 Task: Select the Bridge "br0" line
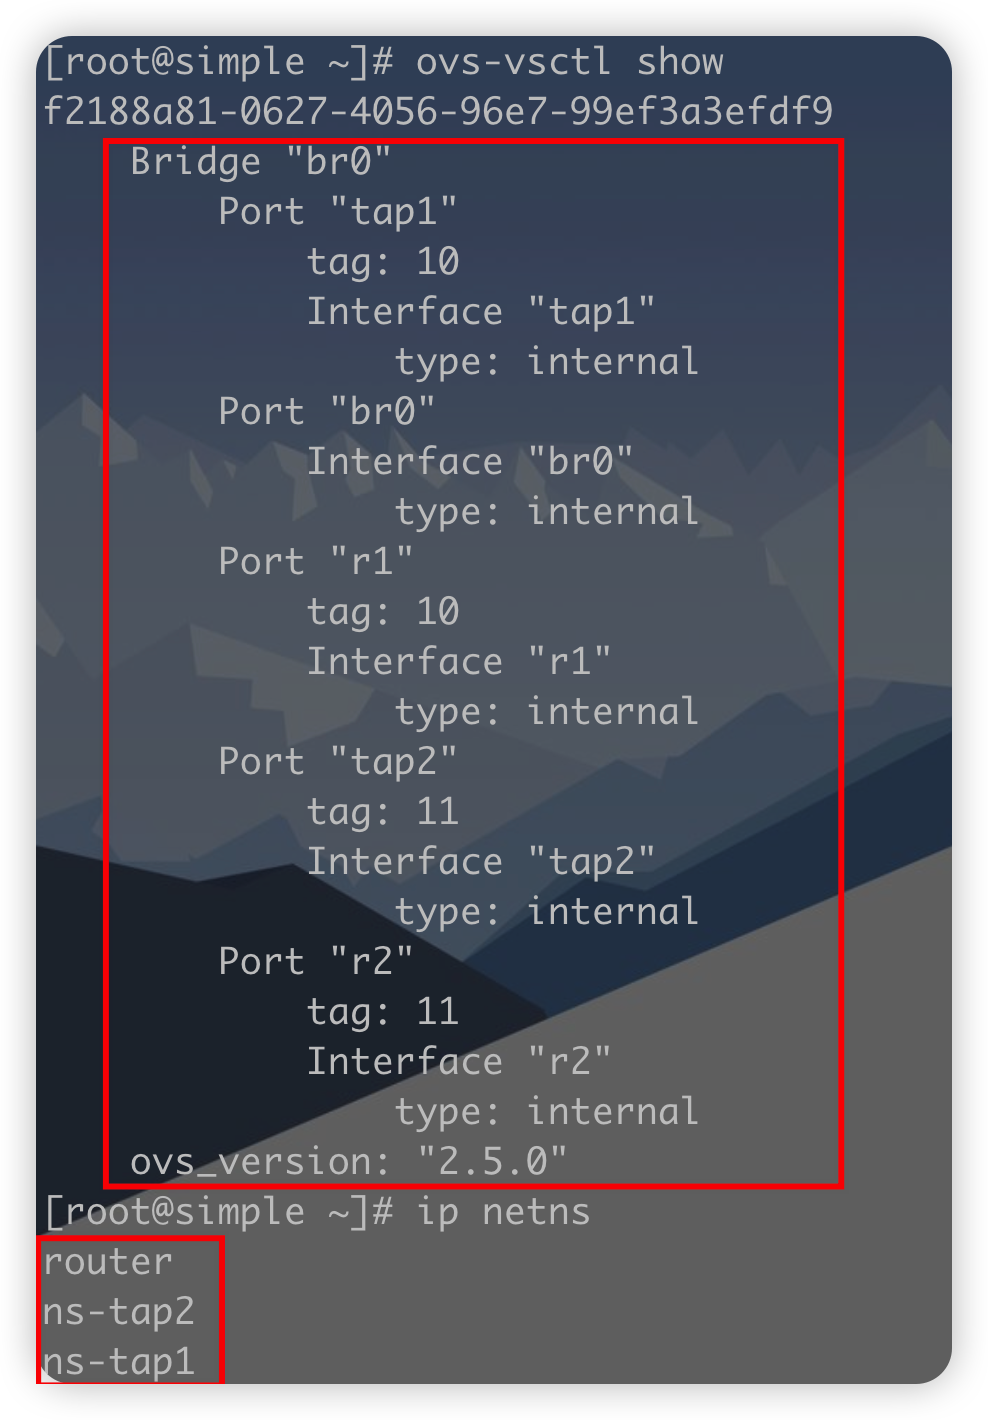(x=260, y=161)
